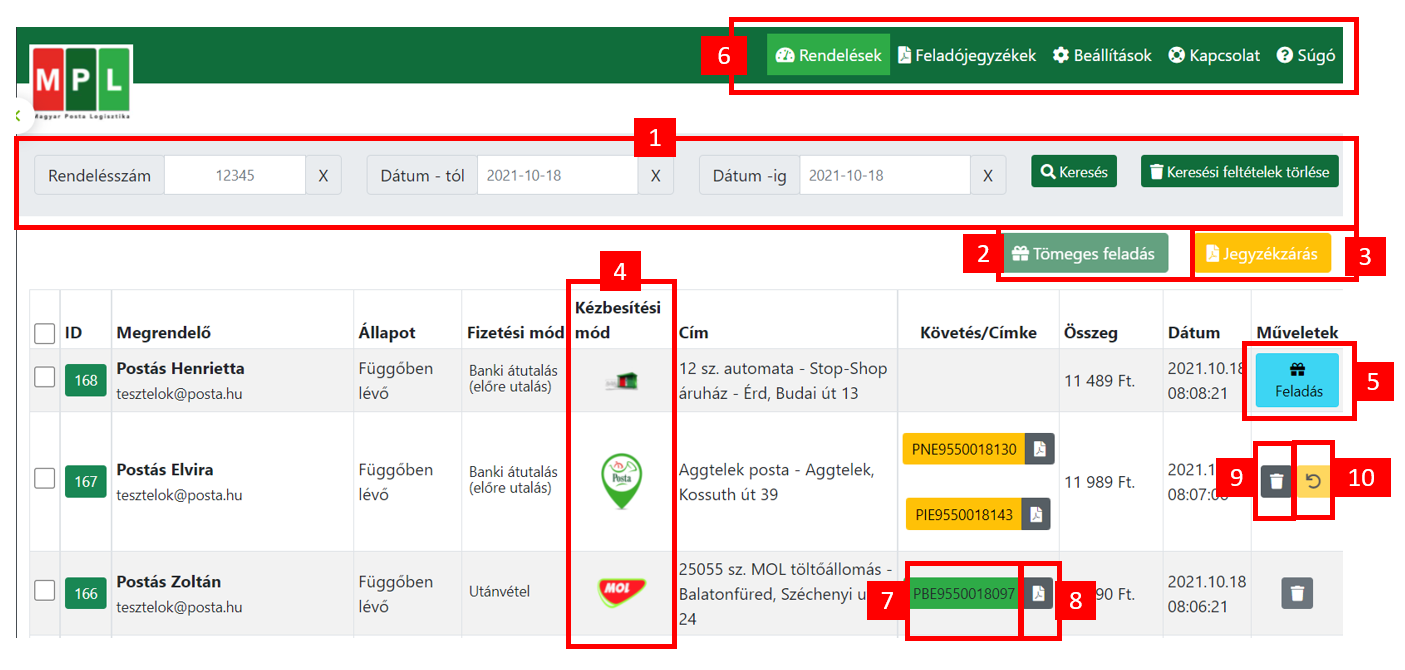Check the box for Postás Elvira order
The width and height of the screenshot is (1405, 670).
point(45,479)
